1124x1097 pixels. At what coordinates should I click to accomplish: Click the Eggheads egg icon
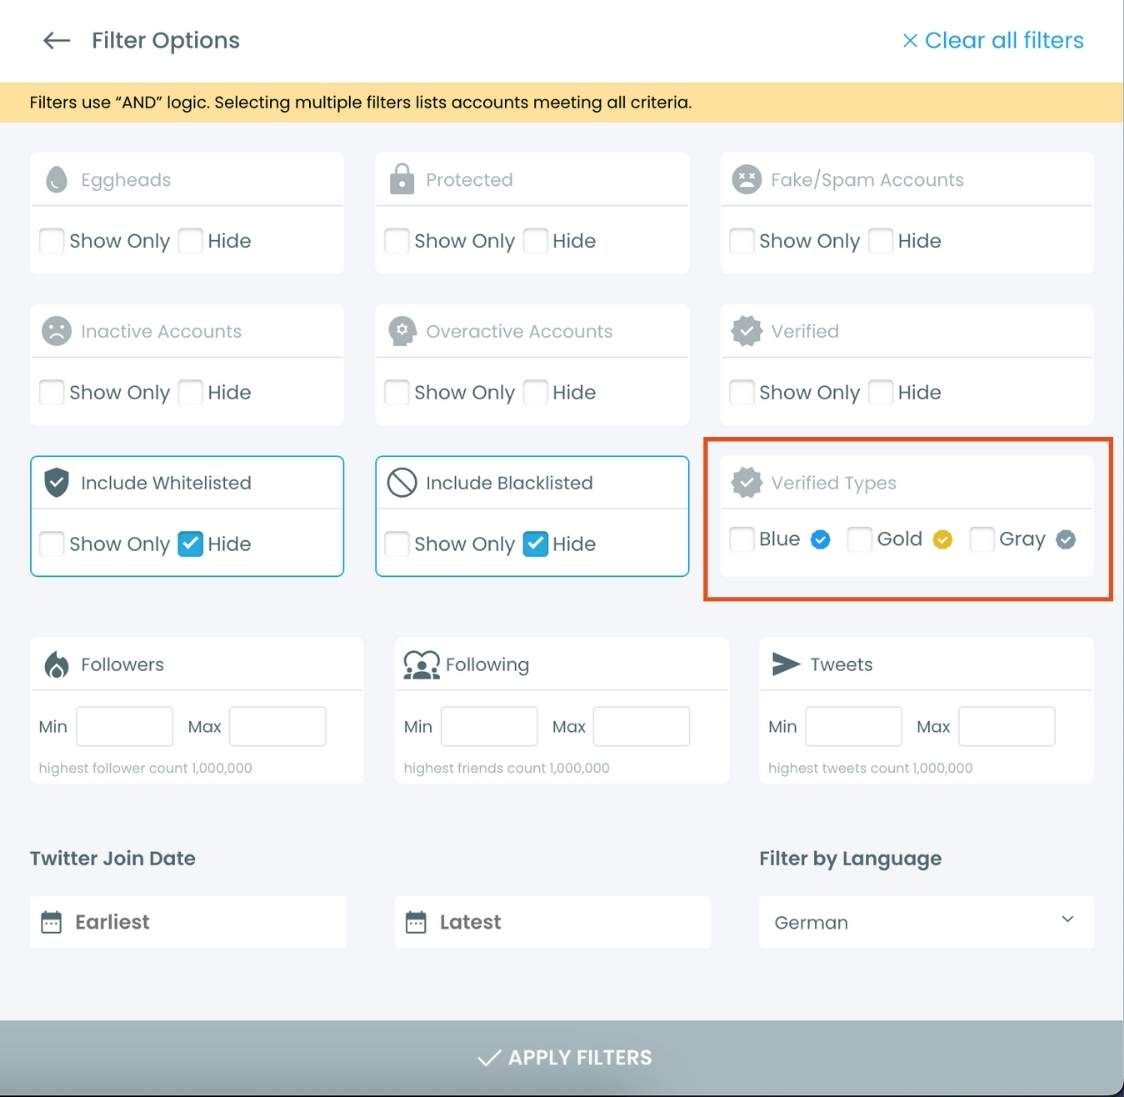click(x=56, y=179)
